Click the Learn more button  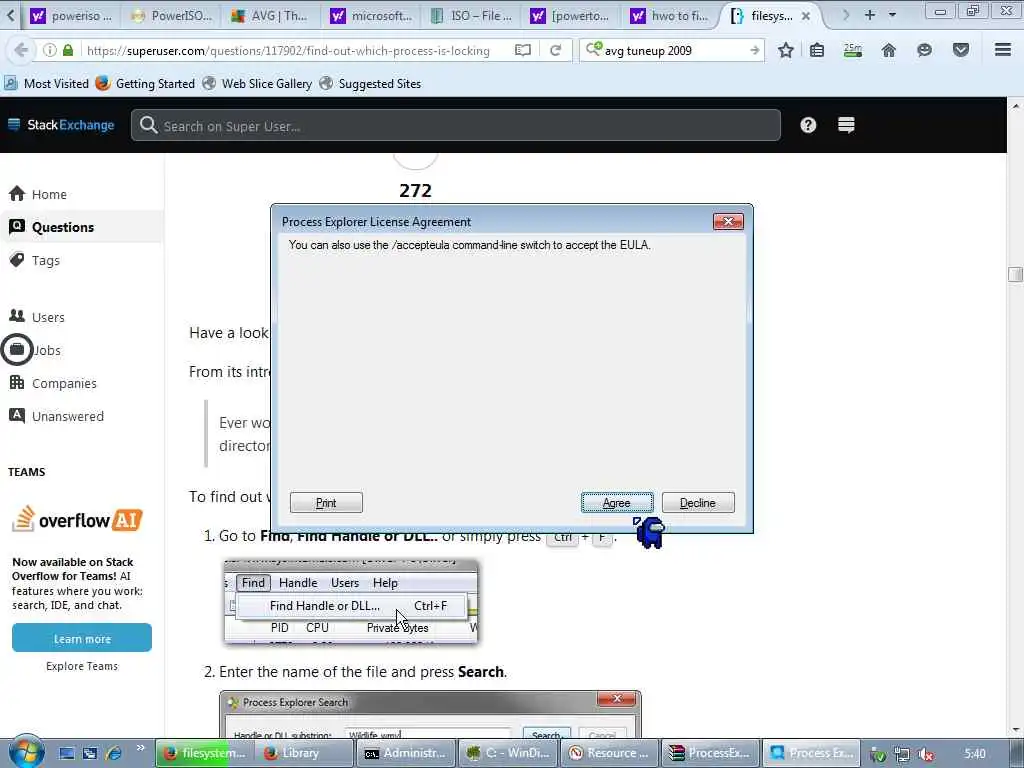click(82, 638)
